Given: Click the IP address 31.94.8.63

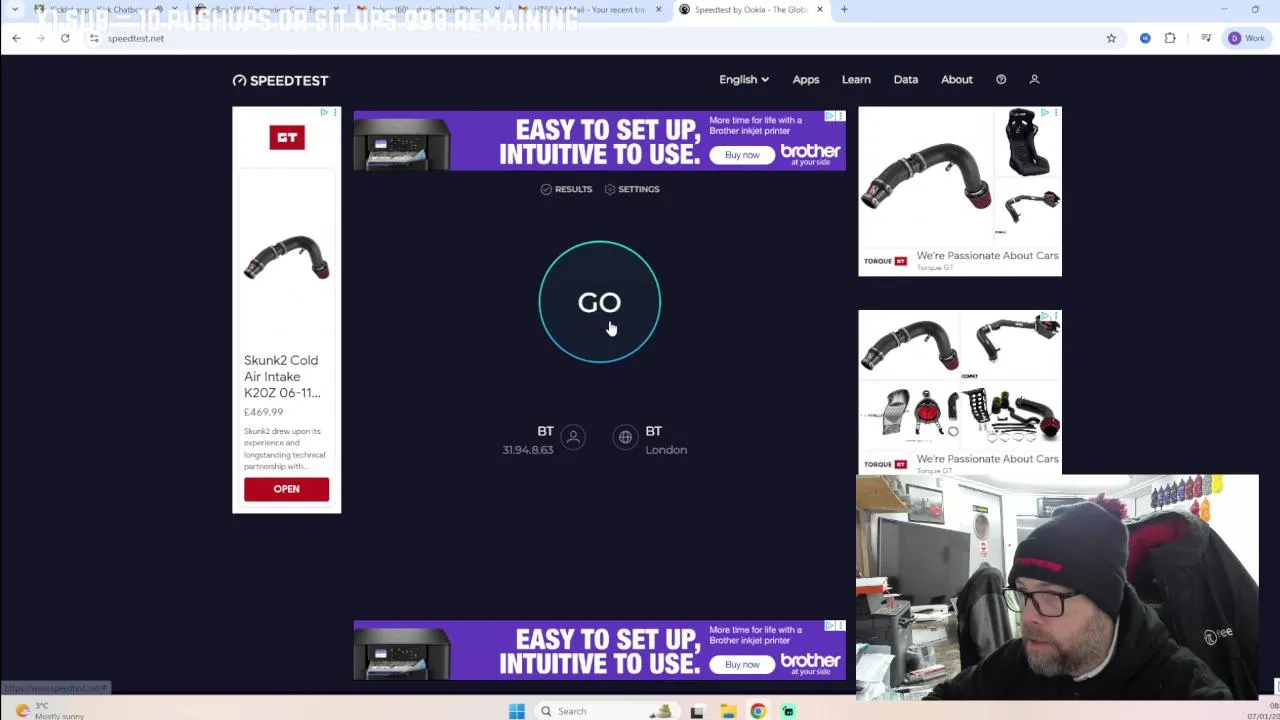Looking at the screenshot, I should (x=528, y=450).
